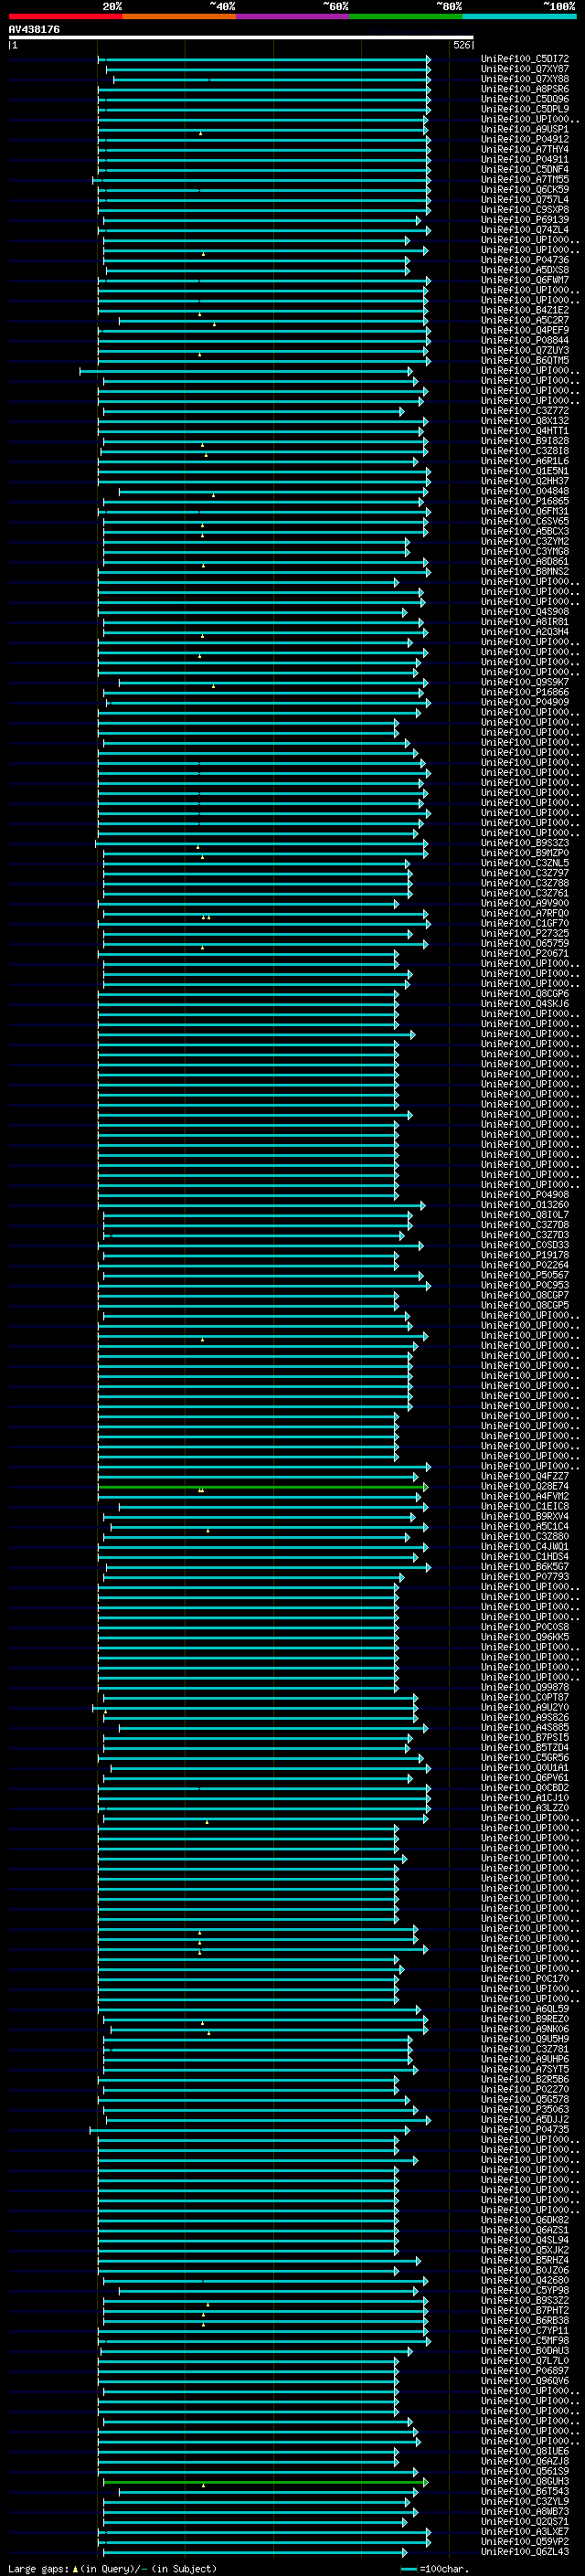Select label UniRef100_B9S3Z3
The height and width of the screenshot is (2576, 585).
point(525,843)
